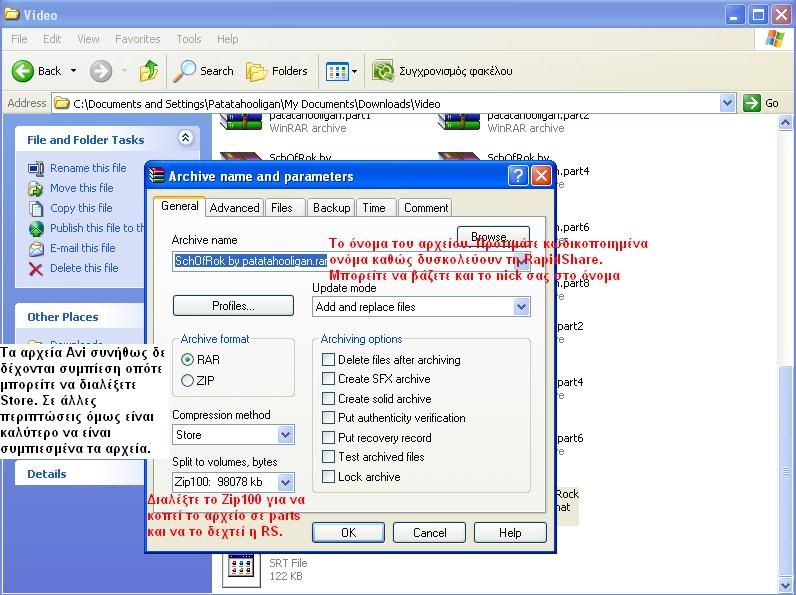Enable Lock archive checkbox

point(328,477)
